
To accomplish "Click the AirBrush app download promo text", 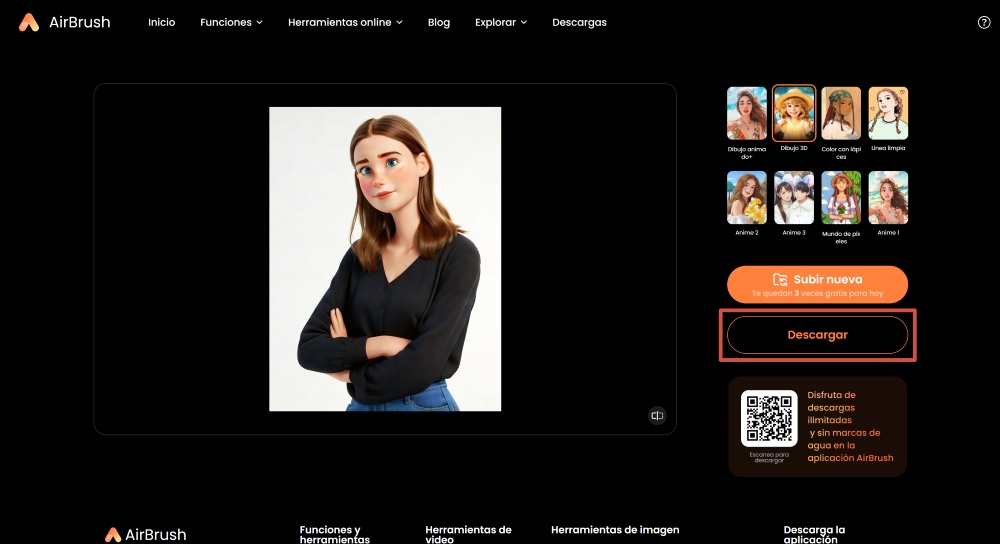I will coord(850,426).
